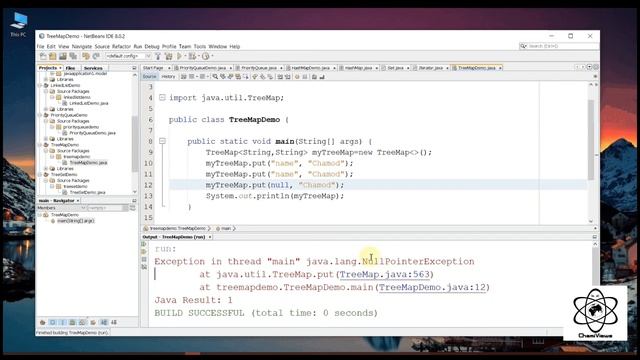
Task: Click the first filter icon in Navigator bottom bar
Action: [42, 322]
